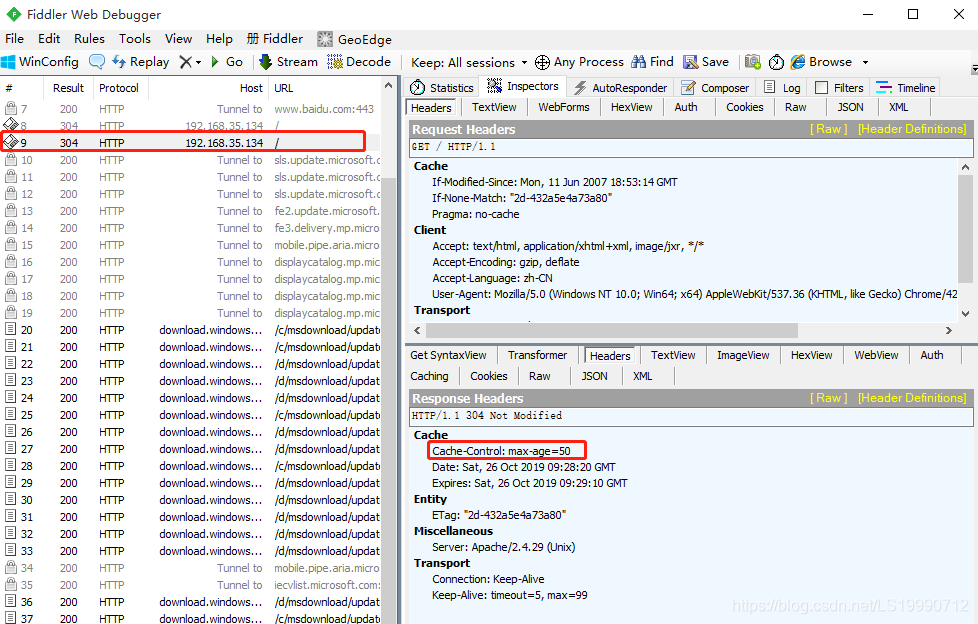Open the Browse dropdown arrow
Viewport: 978px width, 624px height.
click(865, 62)
